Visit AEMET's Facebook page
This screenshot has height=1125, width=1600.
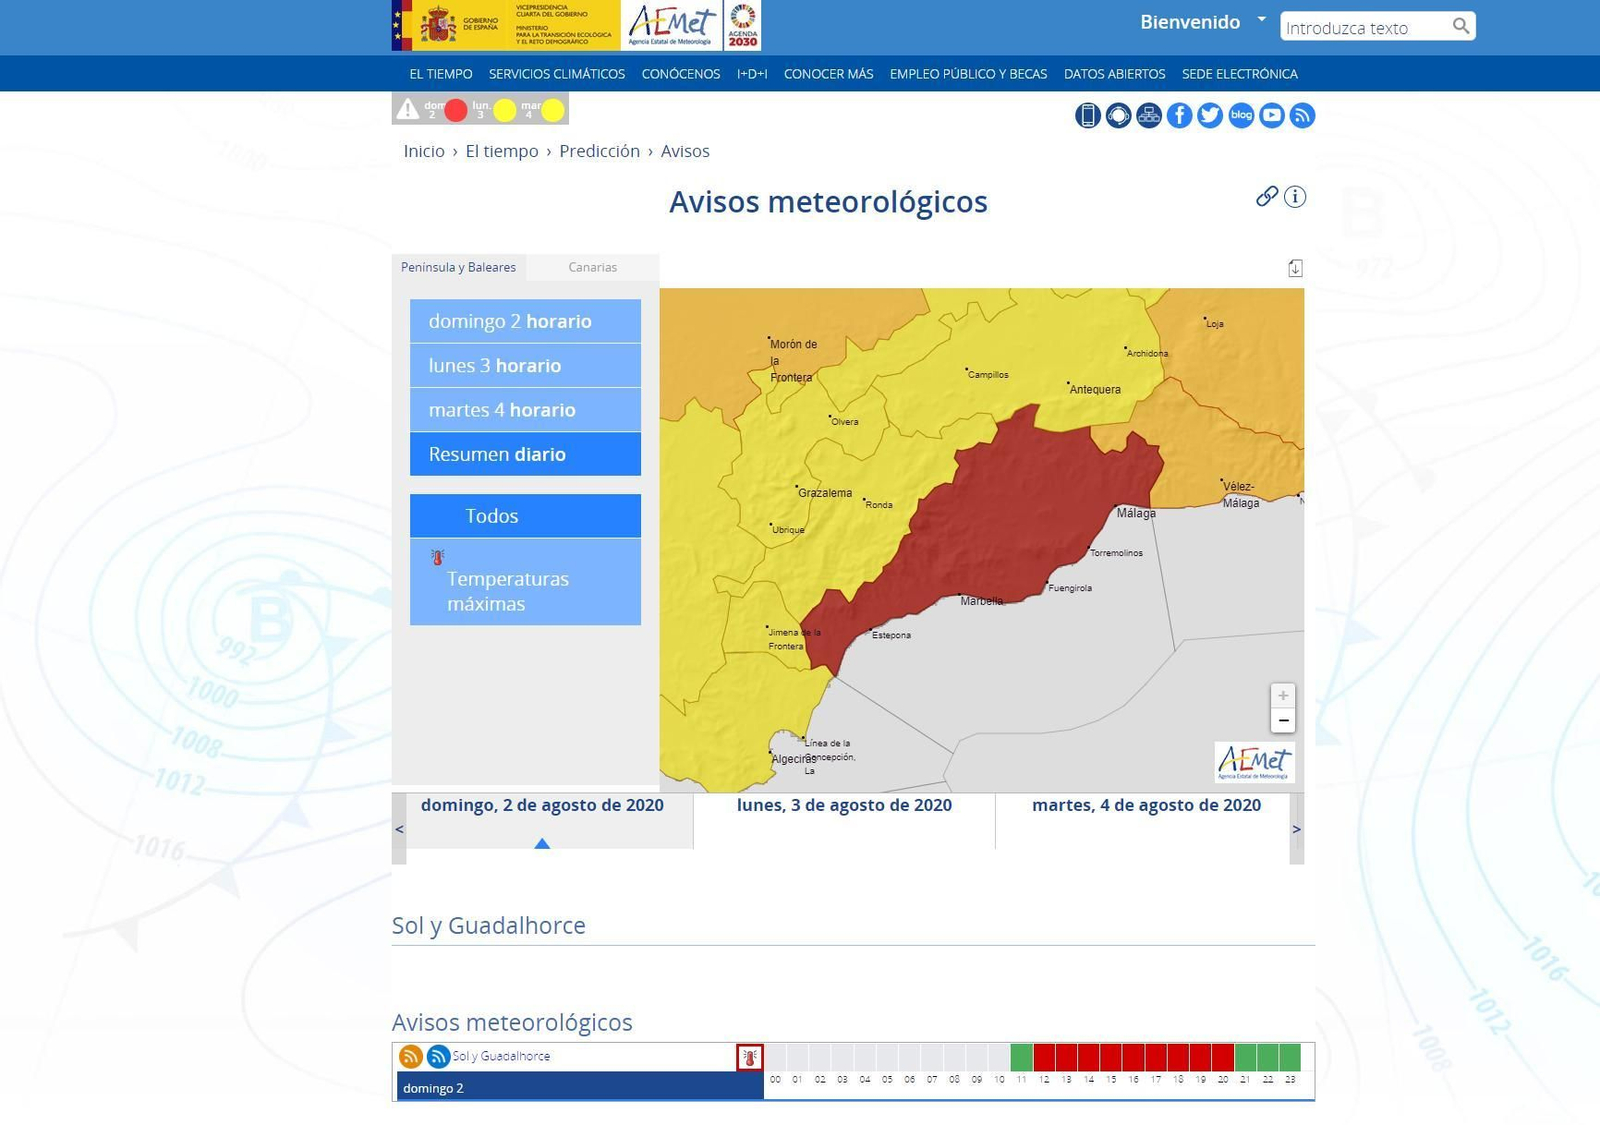click(x=1179, y=115)
